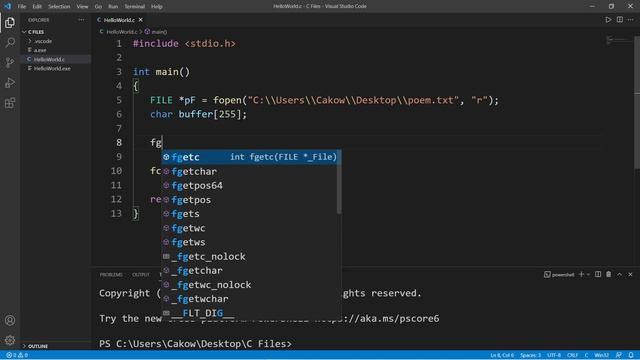Open the Explorer view in activity bar
The image size is (640, 360).
point(10,22)
